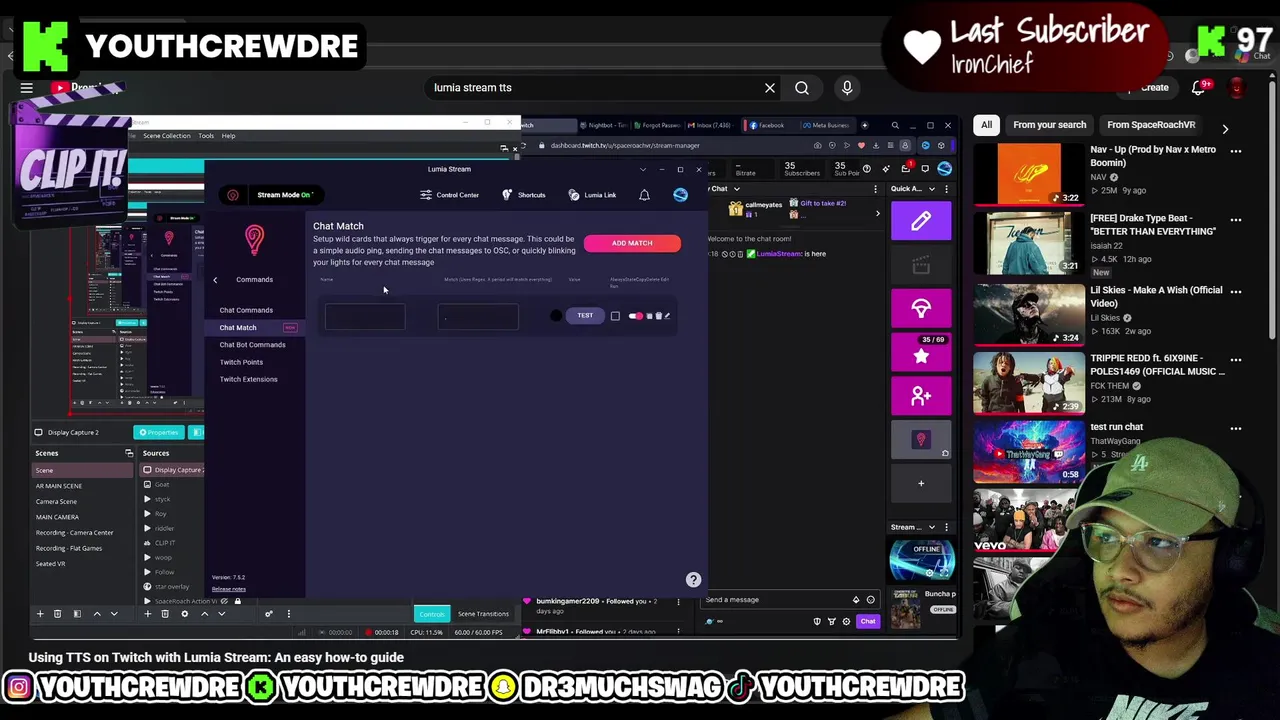The width and height of the screenshot is (1280, 720).
Task: Delete the chat match row
Action: click(658, 316)
